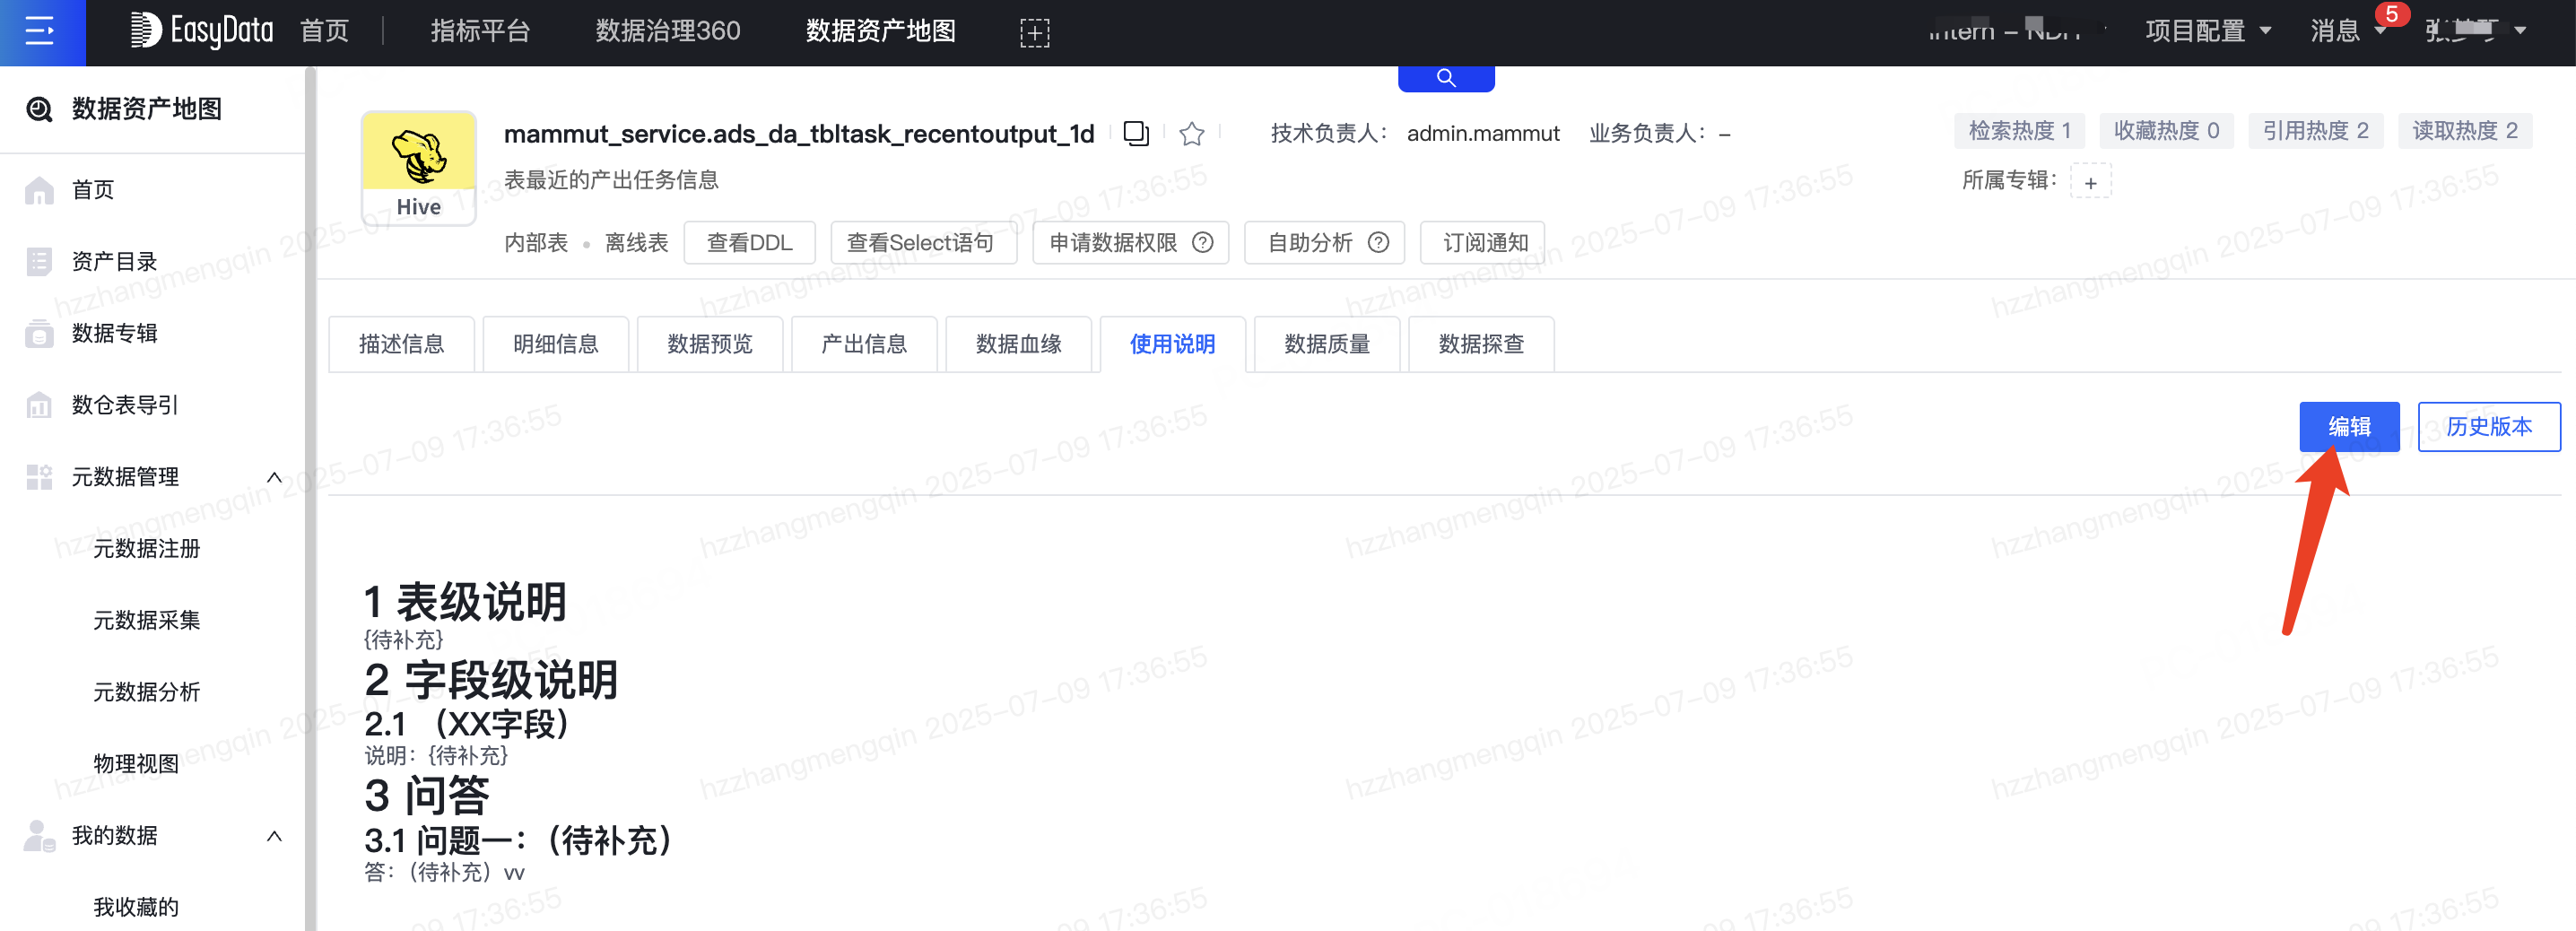Switch to the 数据质量 tab
Screen dimensions: 2576x931
coord(1327,344)
